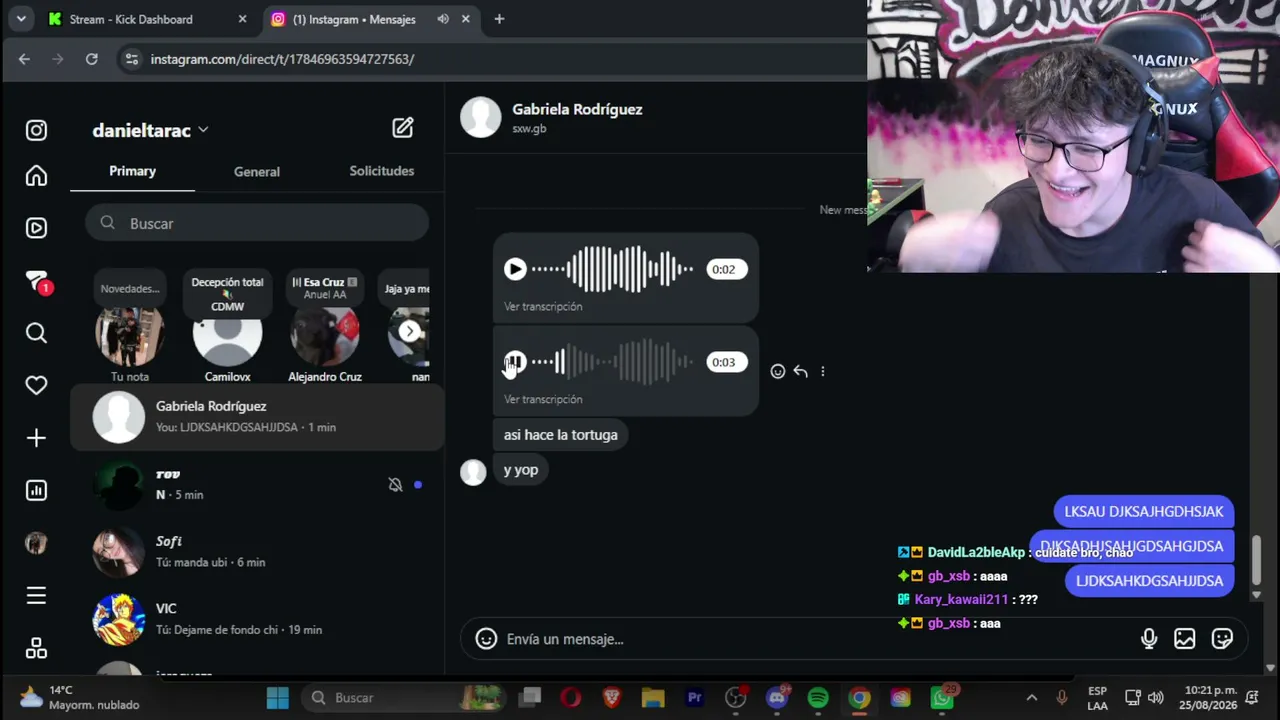This screenshot has width=1280, height=720.
Task: Open Discord from the taskbar
Action: [x=777, y=698]
